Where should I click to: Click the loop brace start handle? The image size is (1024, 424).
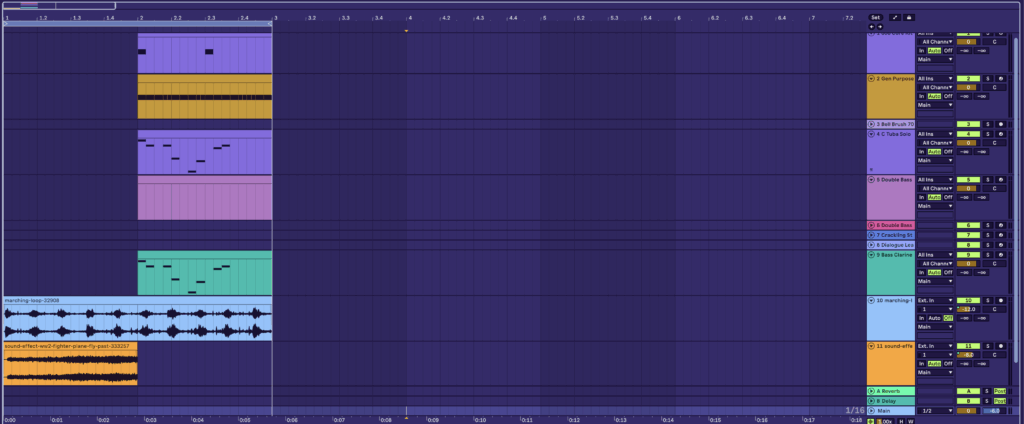click(x=5, y=24)
